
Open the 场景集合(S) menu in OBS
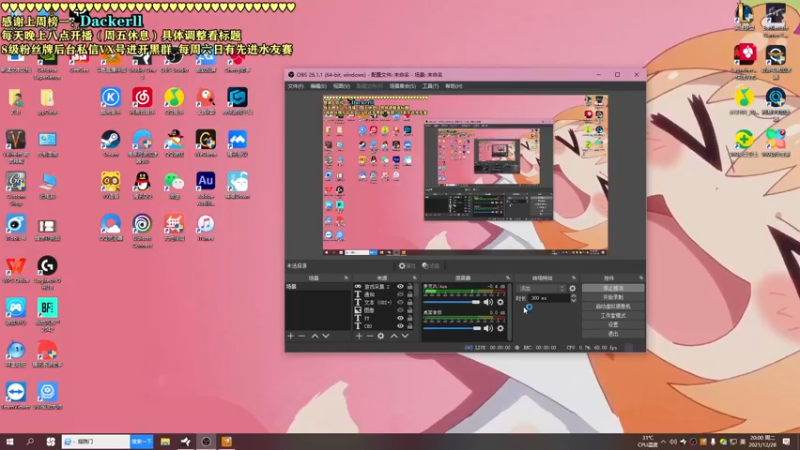coord(403,86)
